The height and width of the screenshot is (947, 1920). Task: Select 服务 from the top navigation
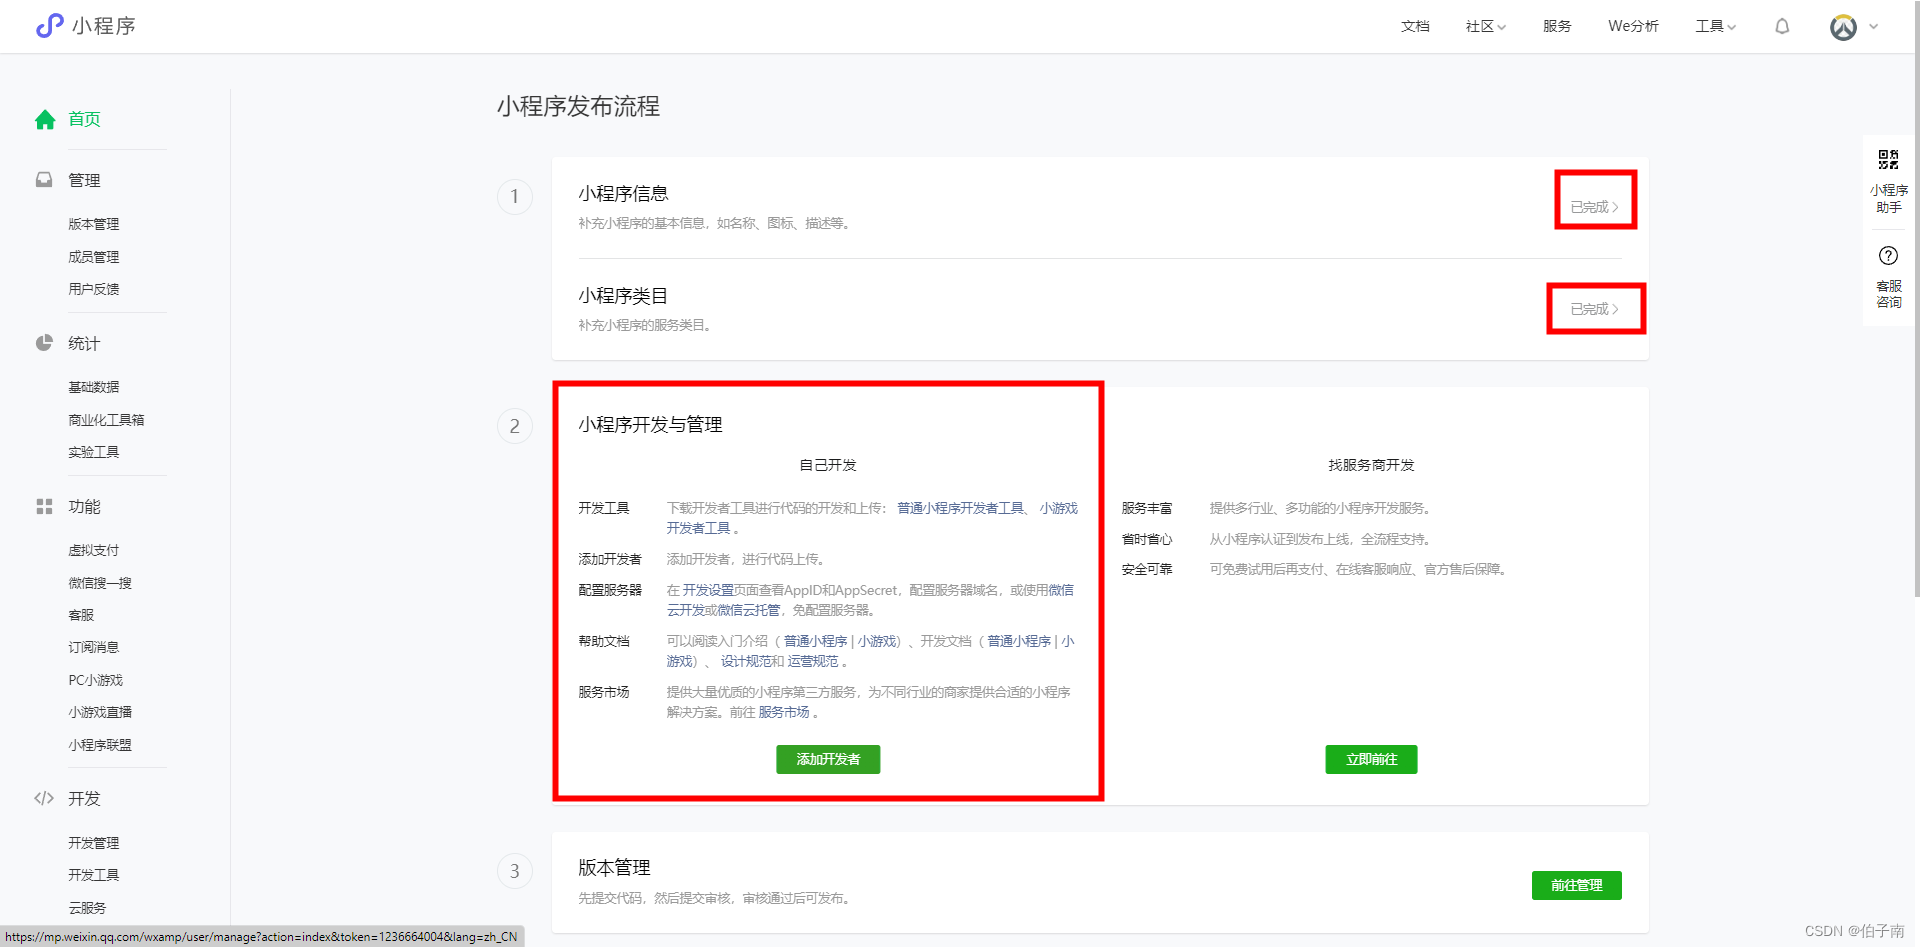pos(1556,26)
